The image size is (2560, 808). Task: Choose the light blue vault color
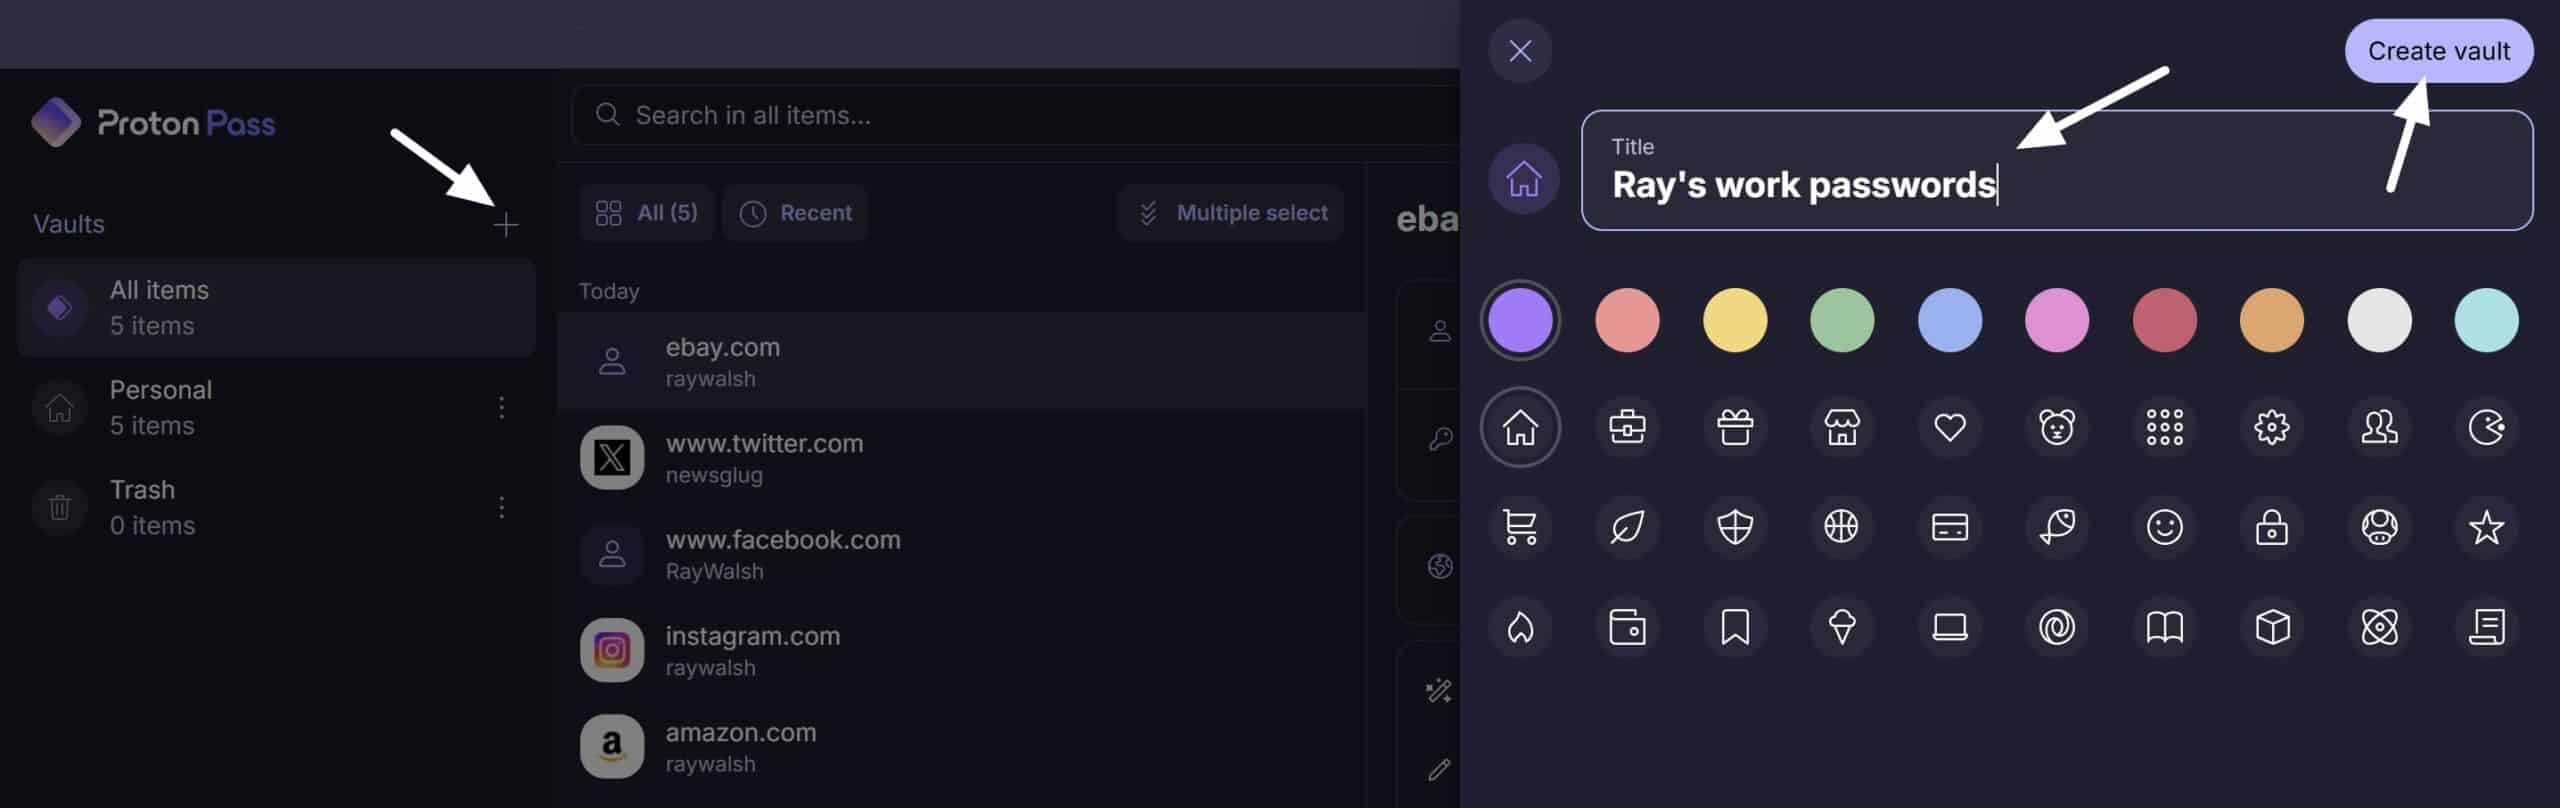point(1950,320)
